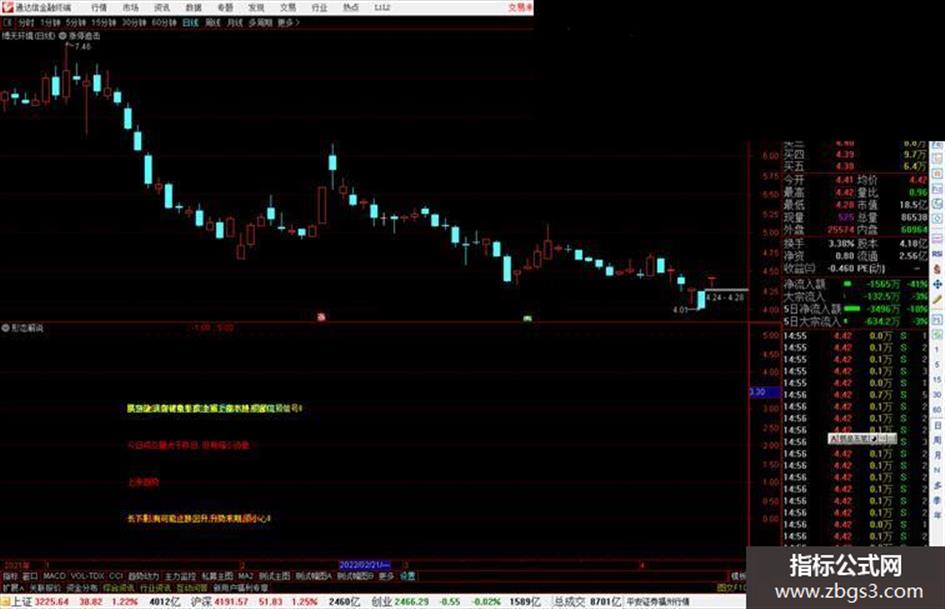Screen dimensions: 945x609
Task: Open the 行业资讯 tab
Action: (x=155, y=587)
